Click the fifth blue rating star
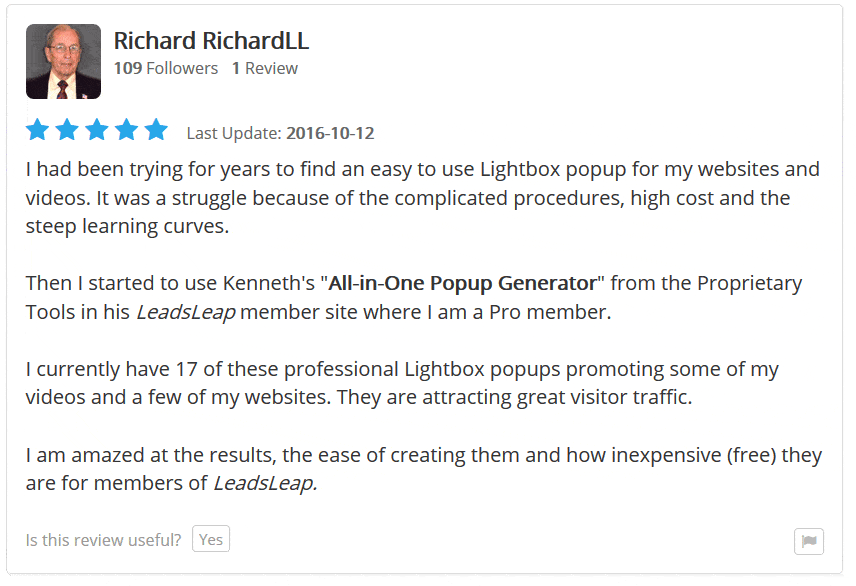 (x=157, y=130)
